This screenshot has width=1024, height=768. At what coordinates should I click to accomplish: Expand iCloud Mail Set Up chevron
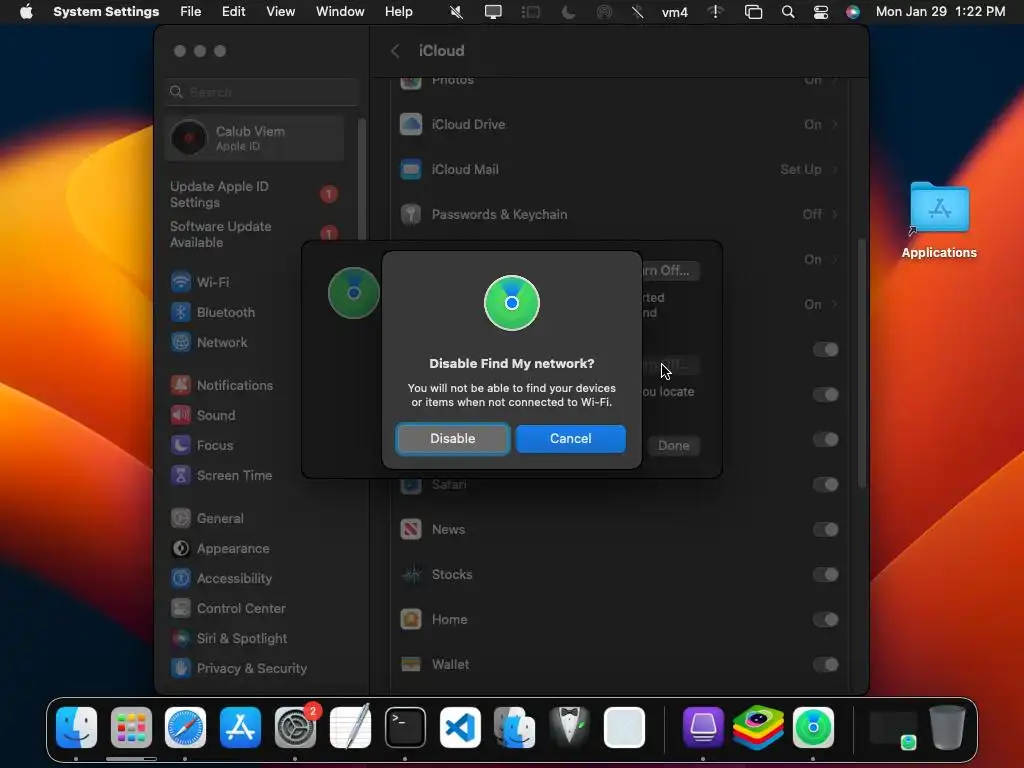pos(835,169)
